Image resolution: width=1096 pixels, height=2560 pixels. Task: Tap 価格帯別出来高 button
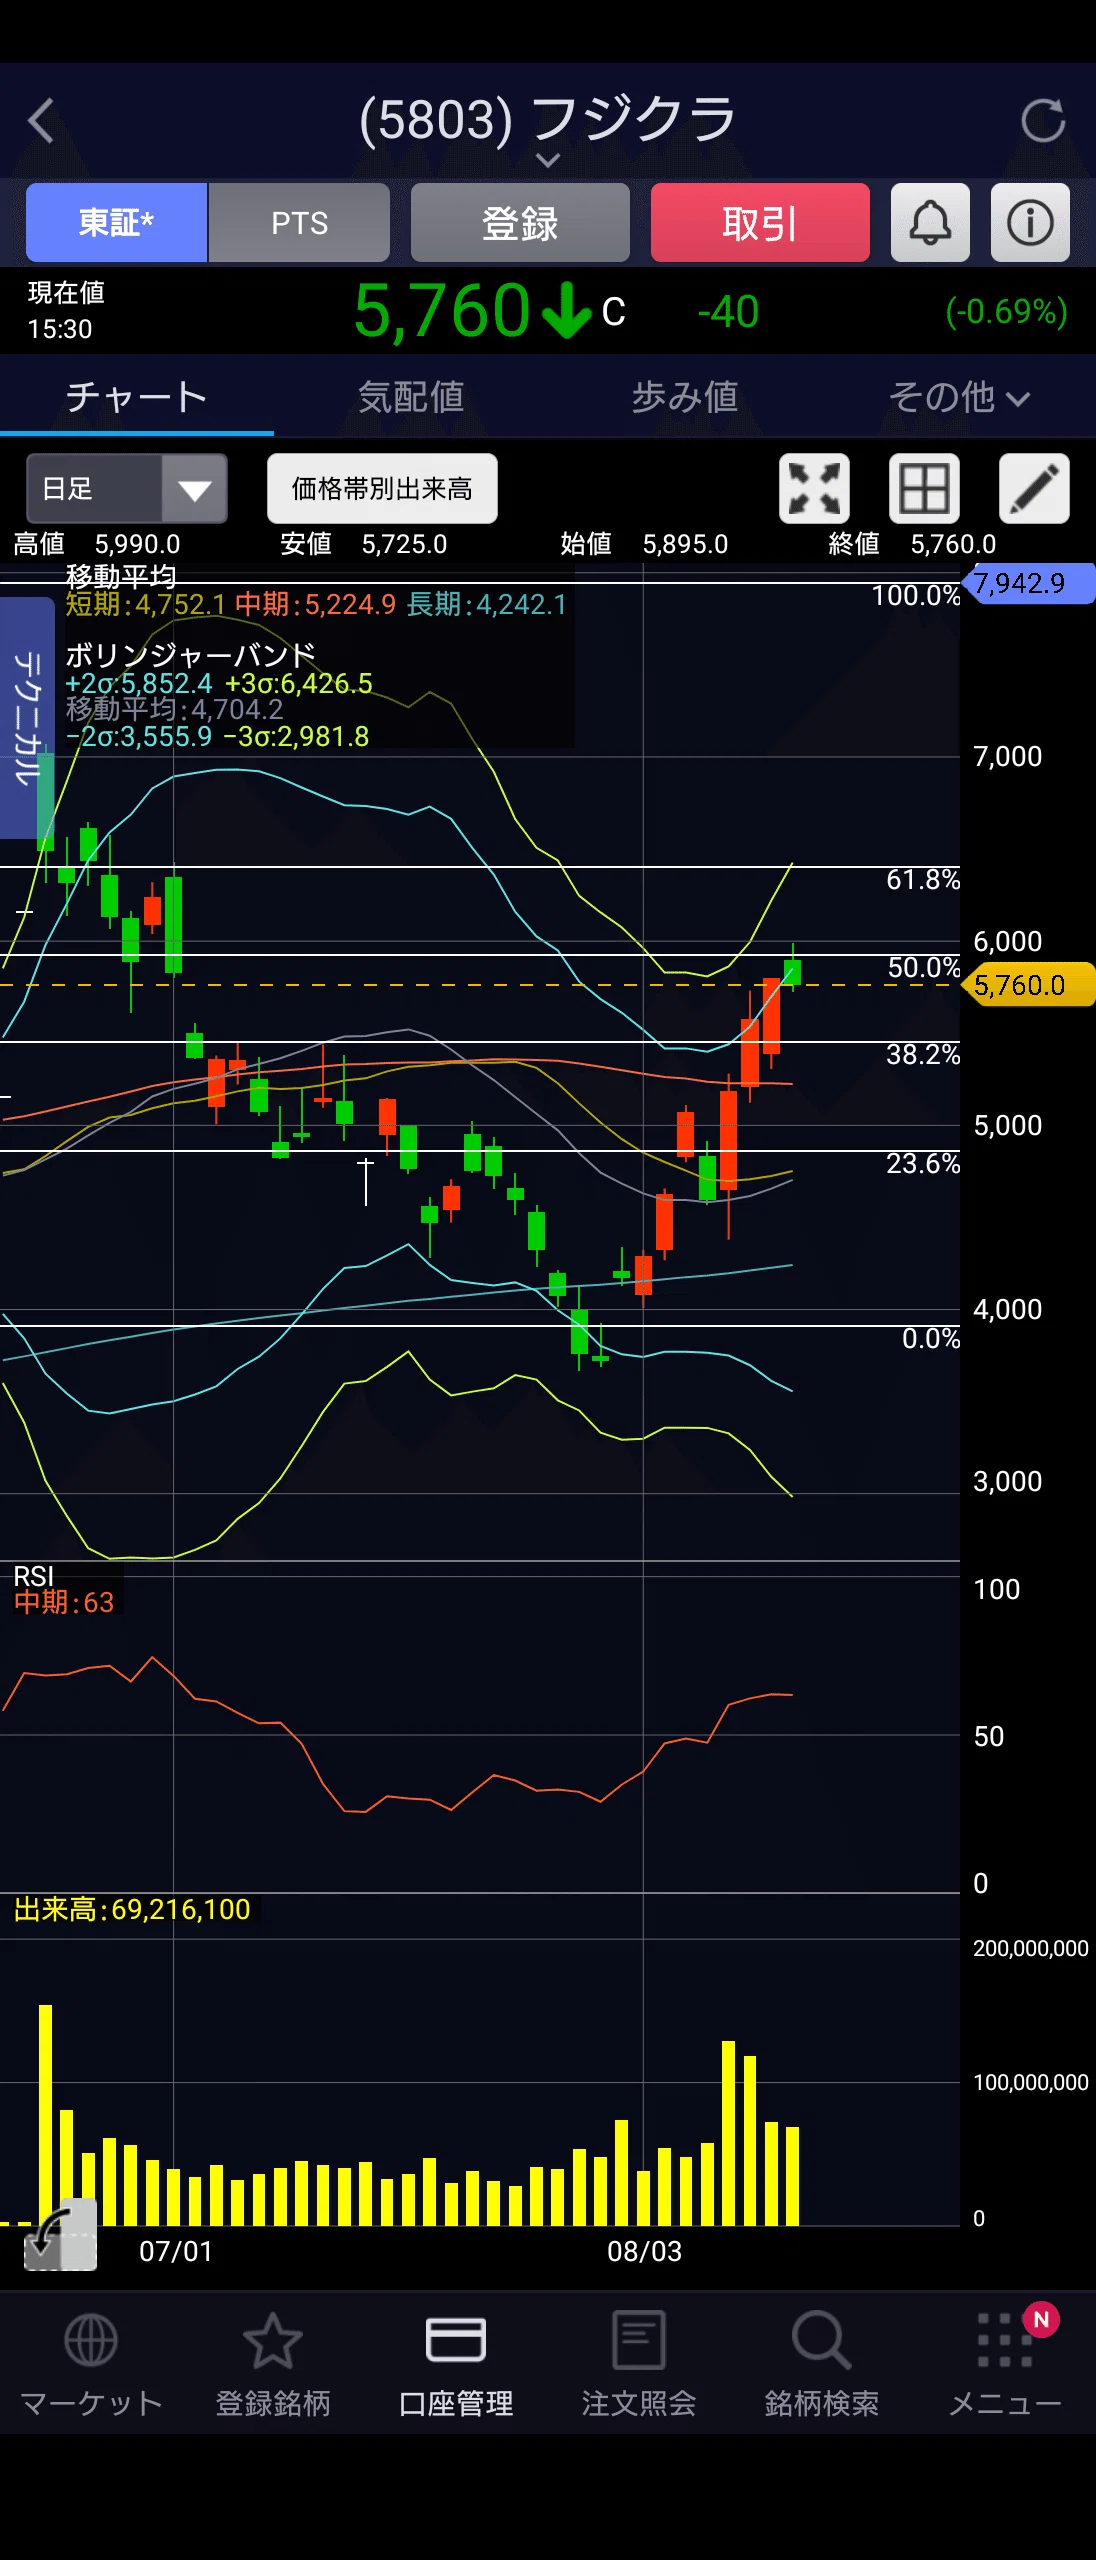[382, 488]
